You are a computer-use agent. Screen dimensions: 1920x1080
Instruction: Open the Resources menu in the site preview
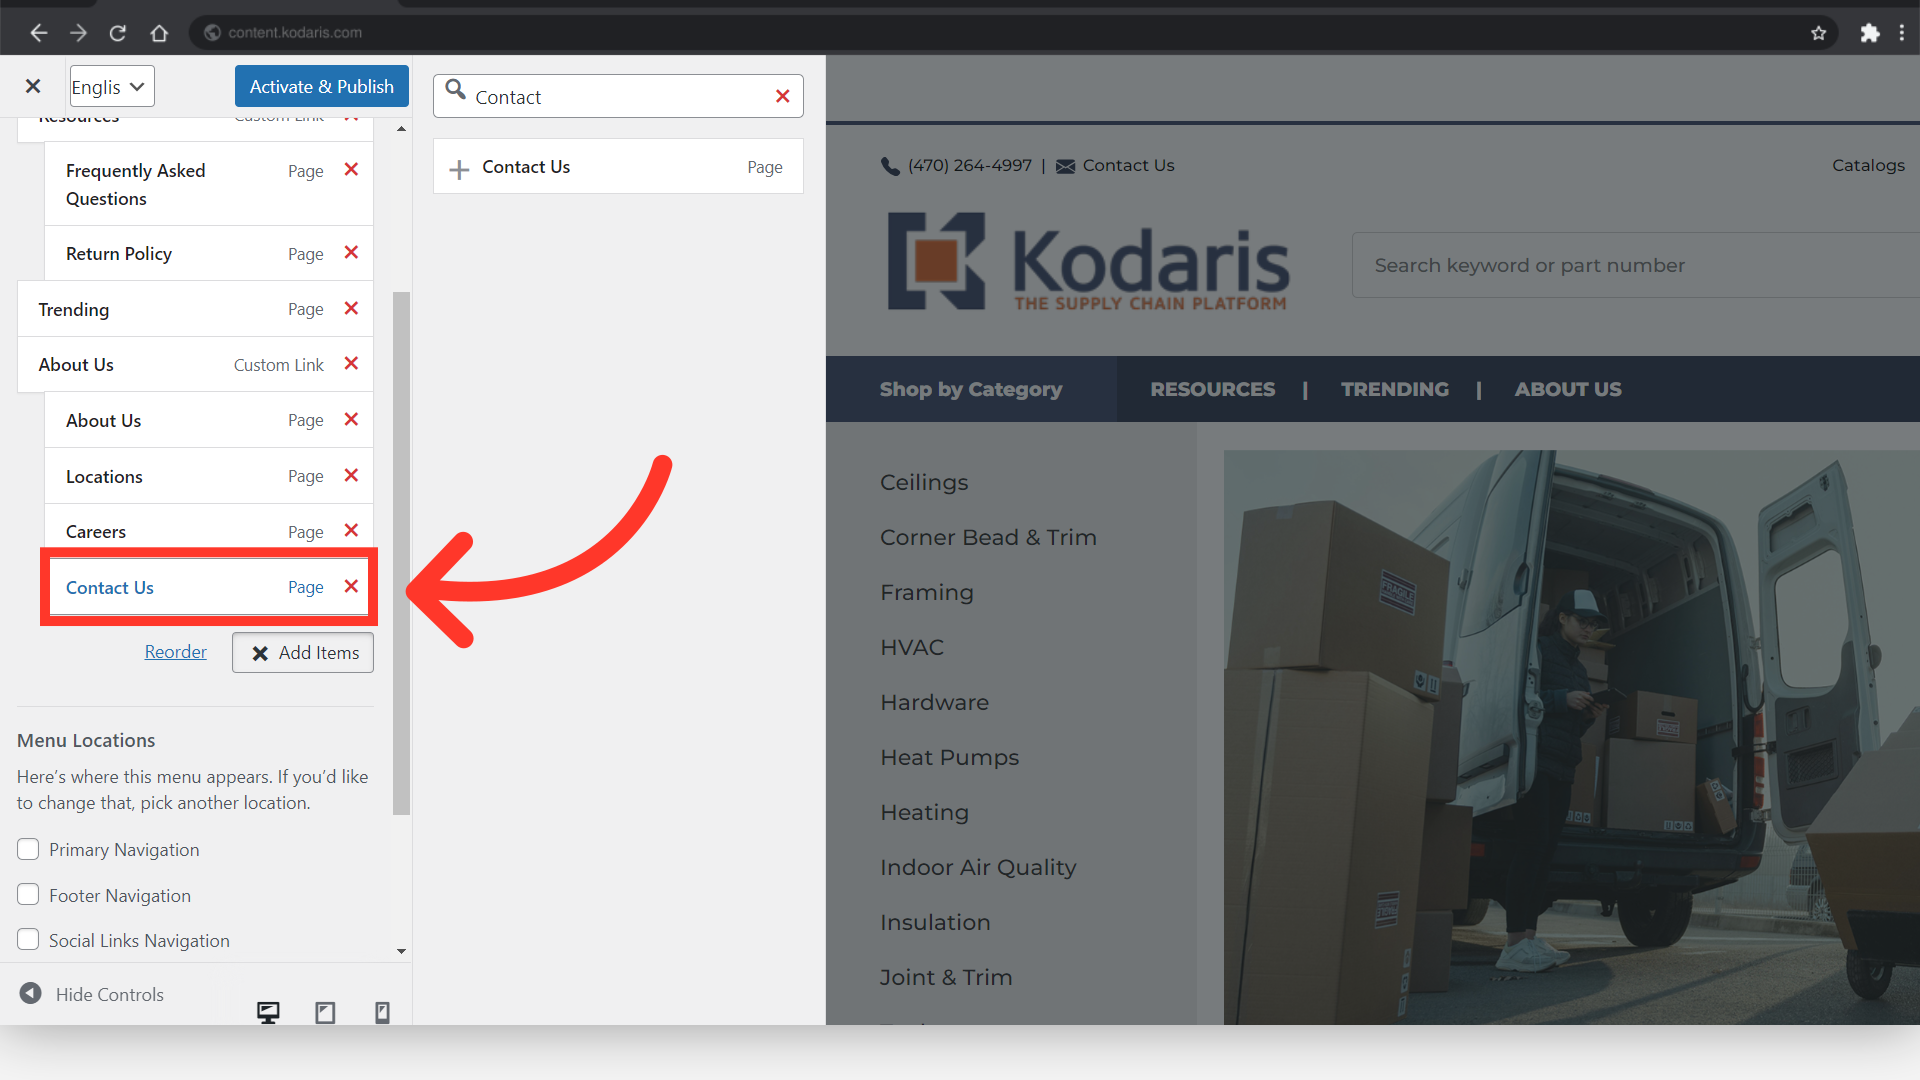[x=1212, y=389]
